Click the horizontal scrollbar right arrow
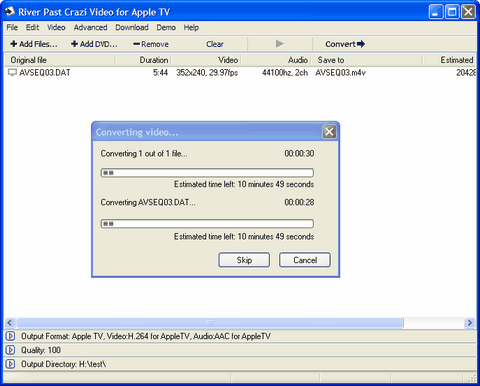 tap(470, 323)
